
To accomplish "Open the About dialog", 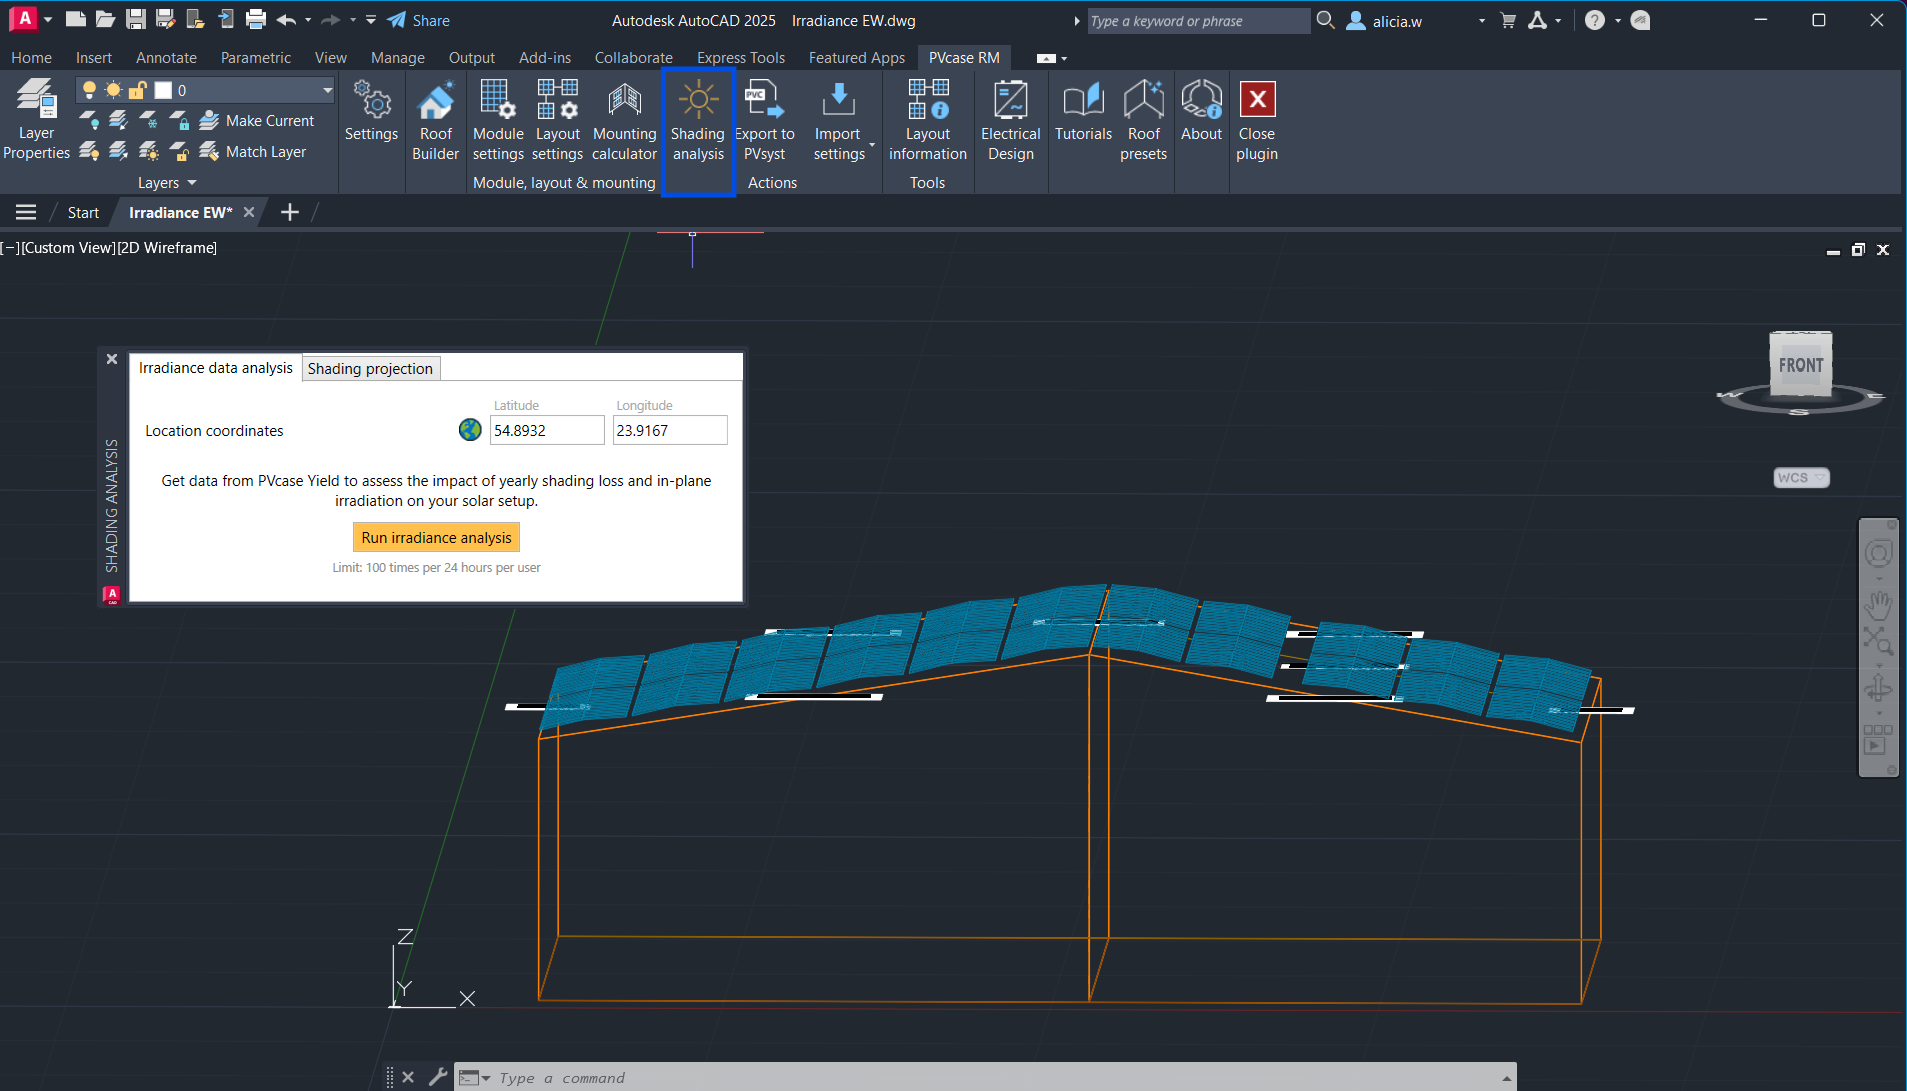I will [1201, 111].
